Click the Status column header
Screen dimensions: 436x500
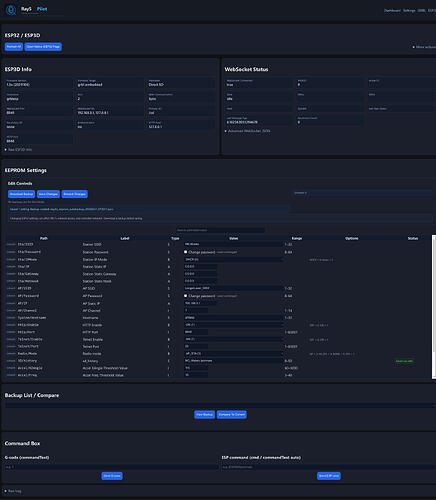click(413, 238)
